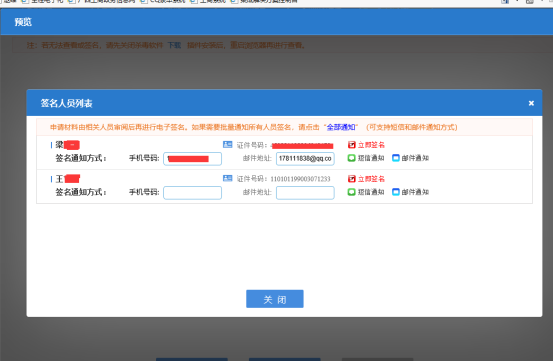The width and height of the screenshot is (554, 361).
Task: Click the green SMS icon in 王 row
Action: (x=351, y=192)
